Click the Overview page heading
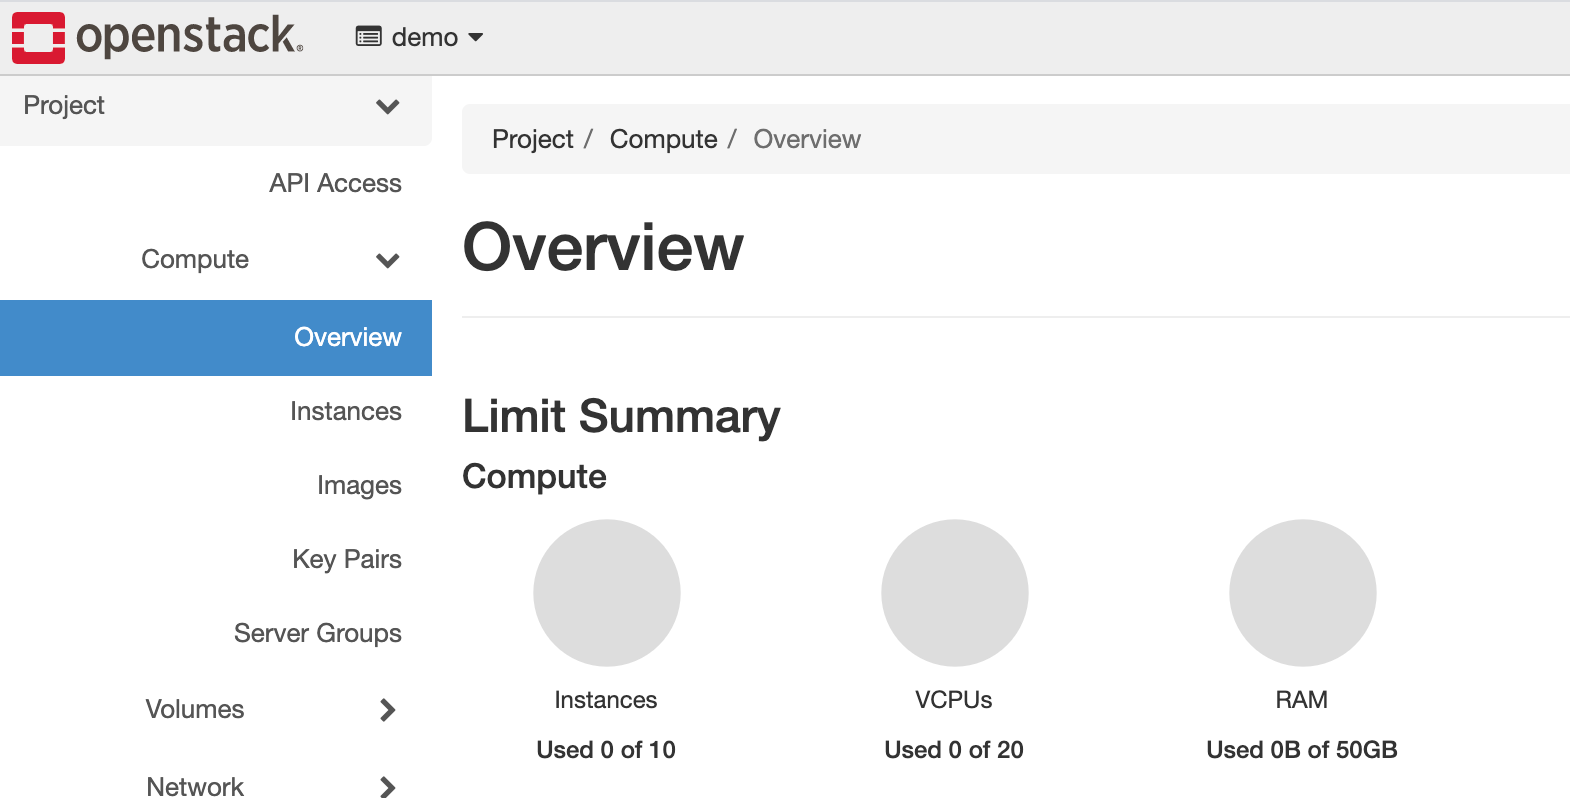 (x=603, y=248)
